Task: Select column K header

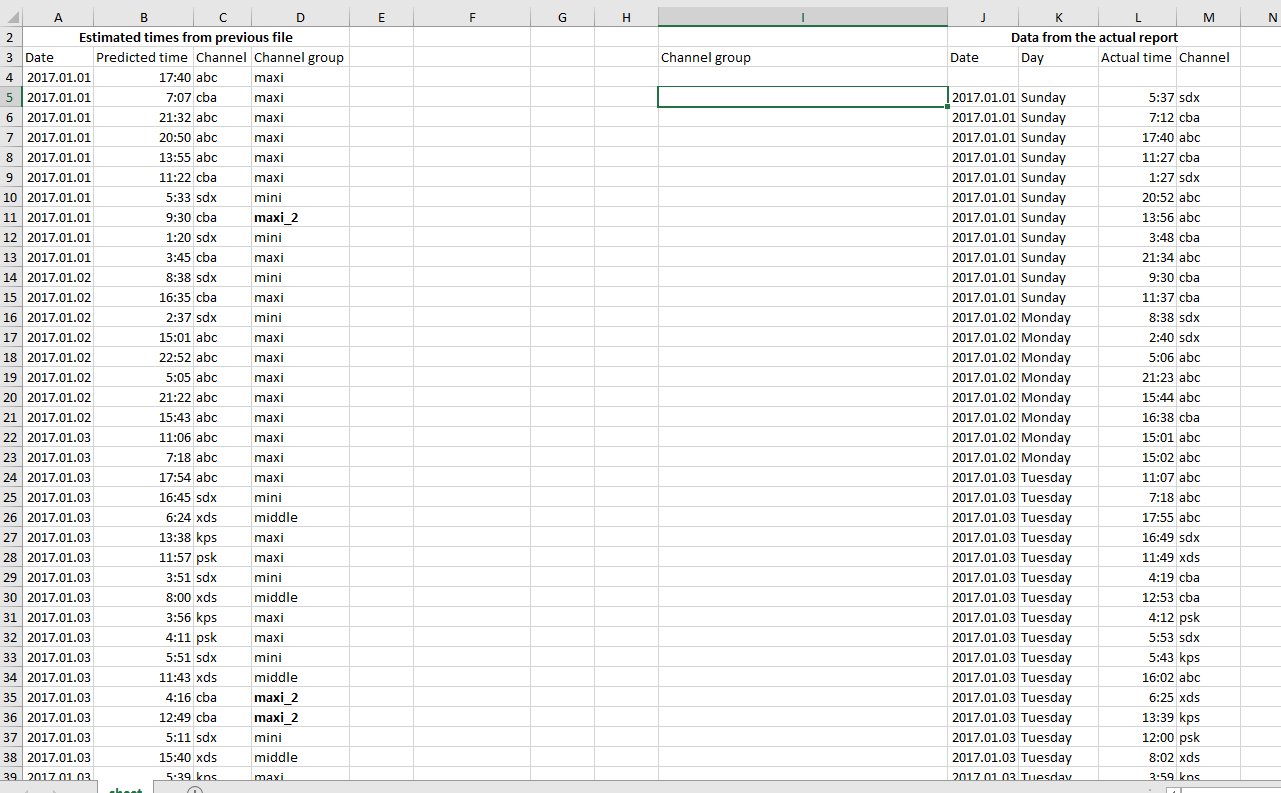Action: coord(1059,17)
